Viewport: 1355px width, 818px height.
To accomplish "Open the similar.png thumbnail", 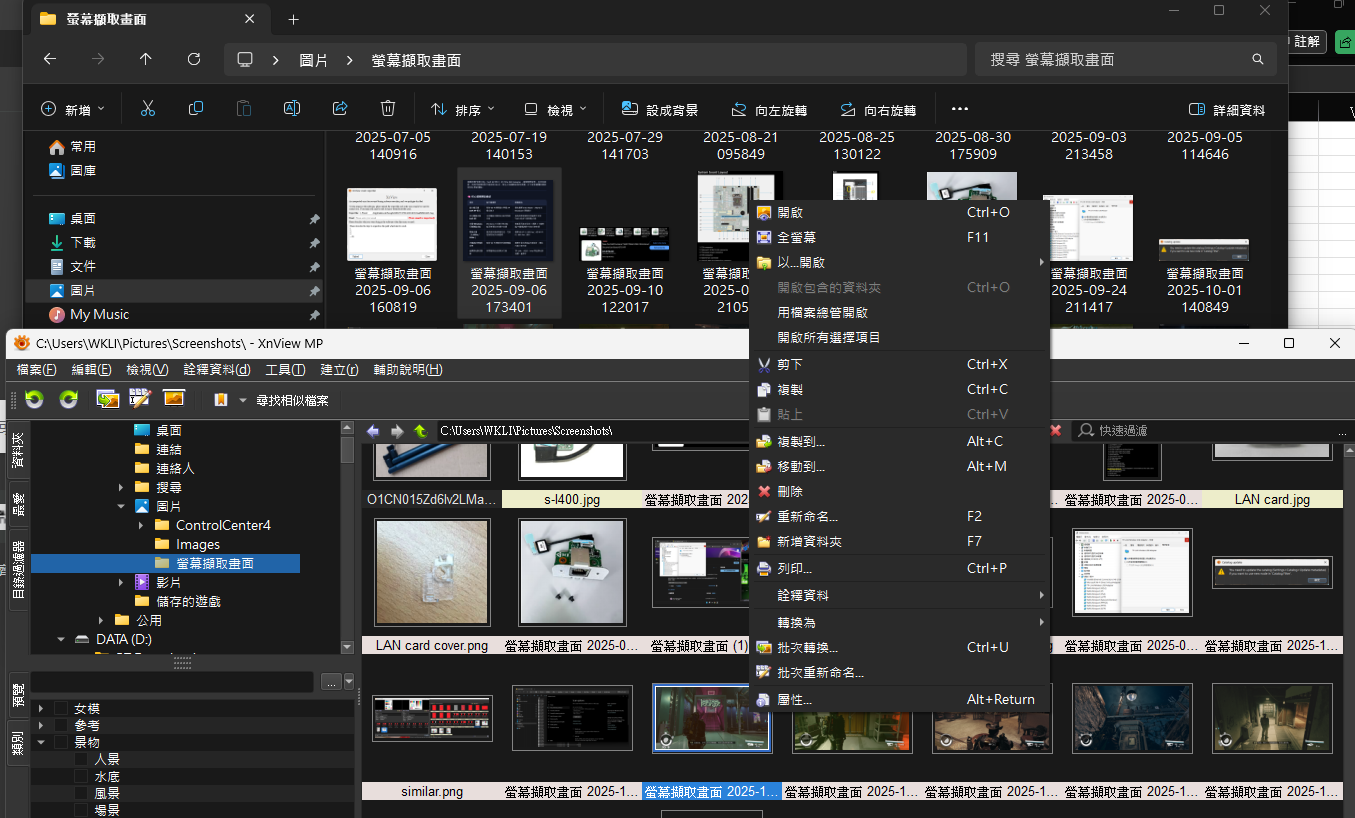I will [432, 718].
